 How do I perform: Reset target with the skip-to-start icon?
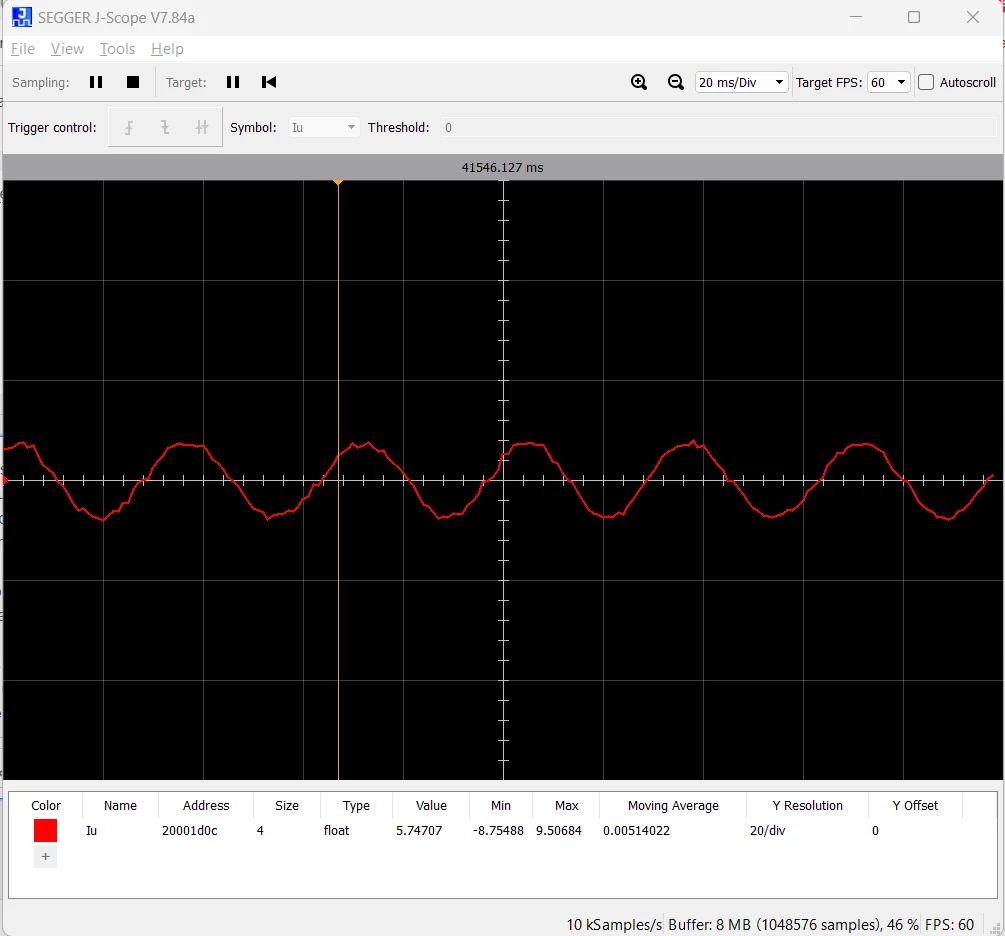(x=269, y=82)
